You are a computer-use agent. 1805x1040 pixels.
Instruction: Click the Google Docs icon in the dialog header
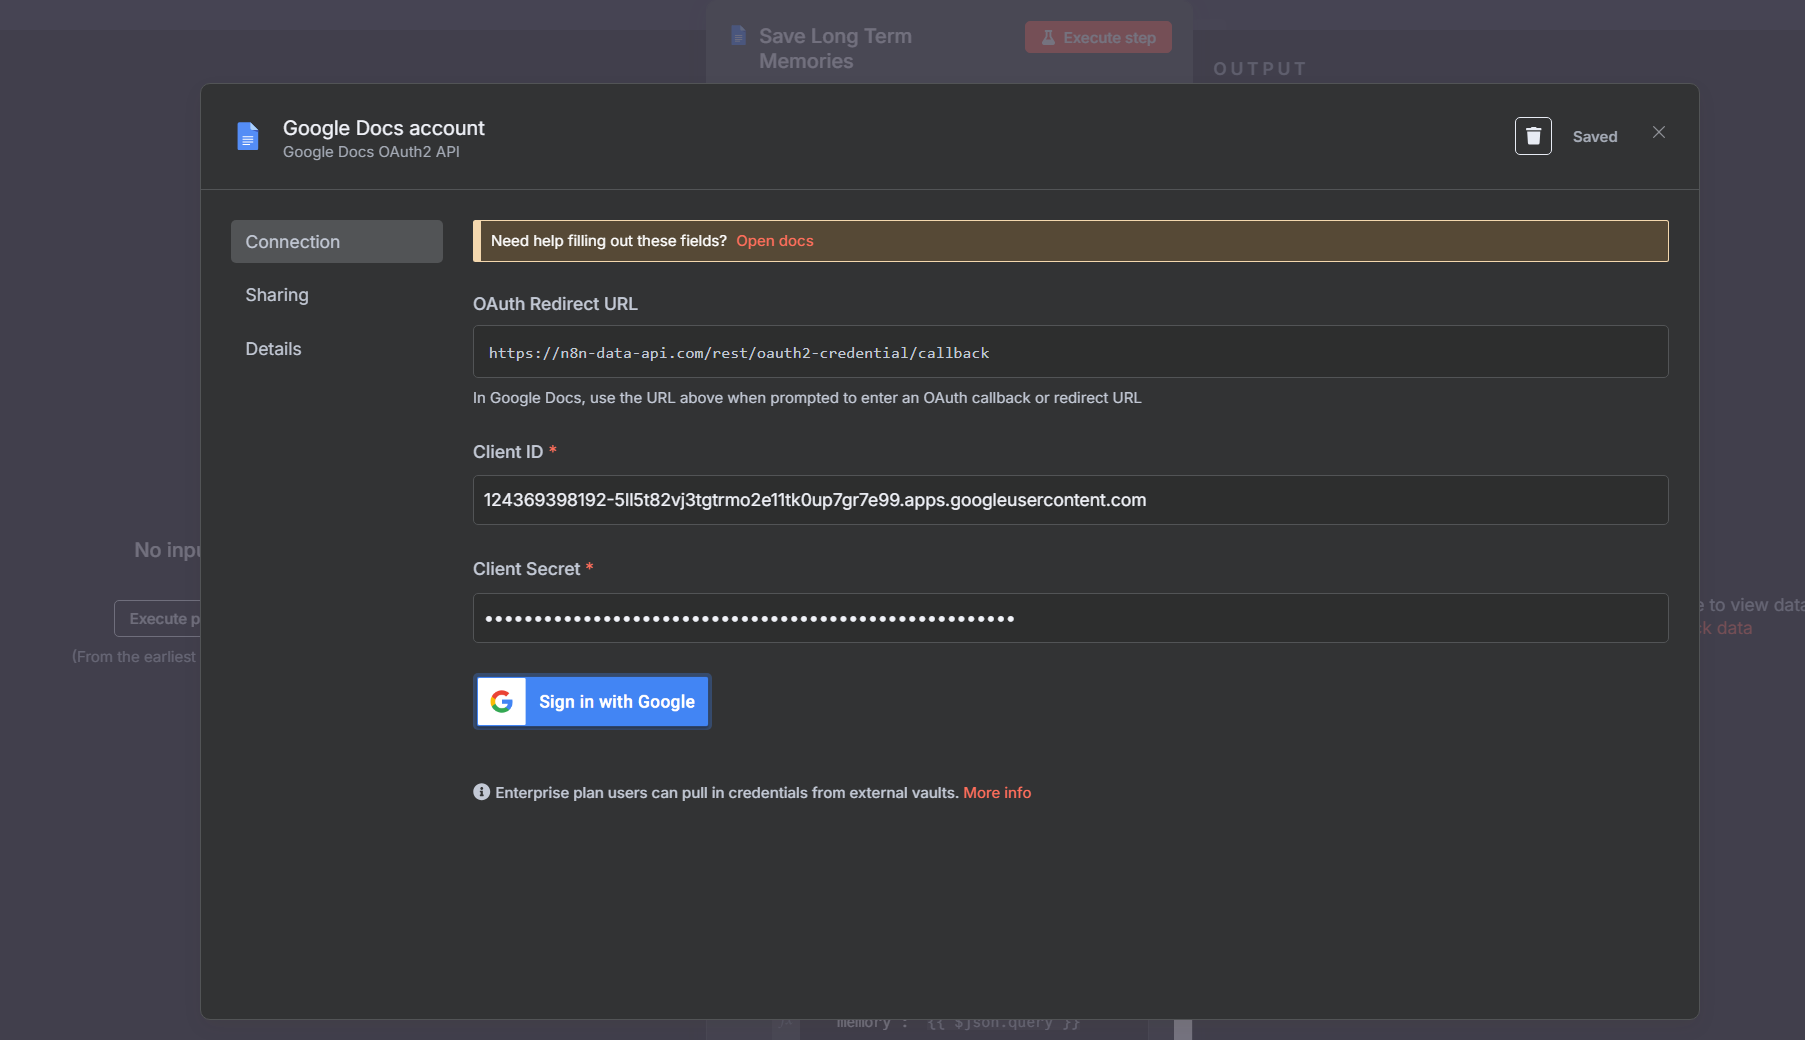(248, 136)
